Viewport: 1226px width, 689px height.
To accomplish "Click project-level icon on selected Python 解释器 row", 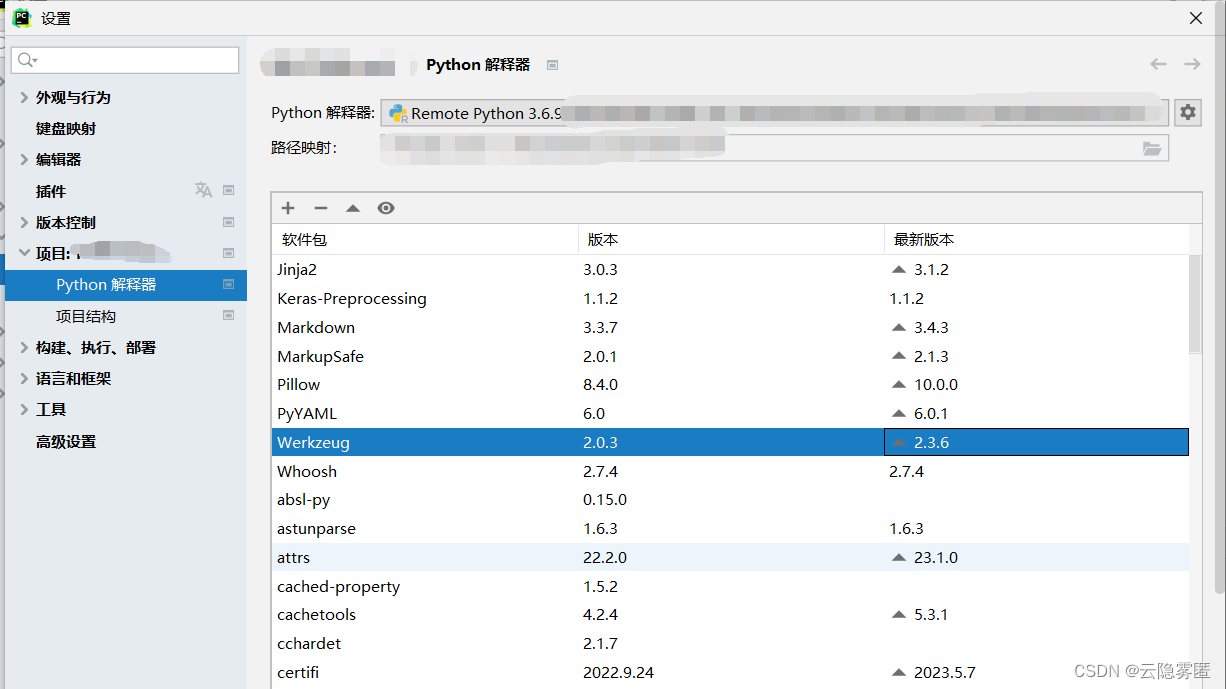I will tap(228, 284).
